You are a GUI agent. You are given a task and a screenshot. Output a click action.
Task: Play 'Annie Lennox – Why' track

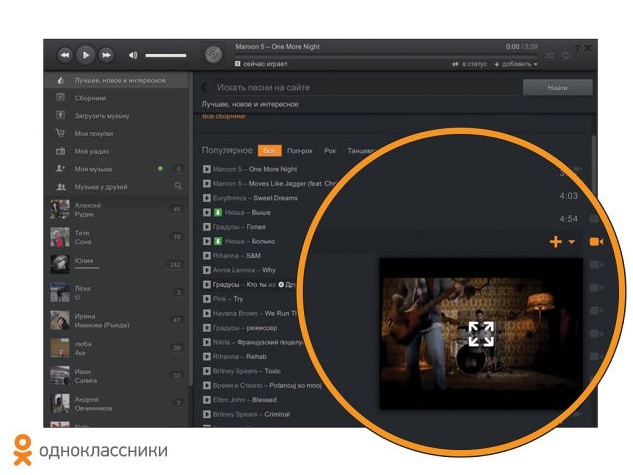pyautogui.click(x=207, y=270)
